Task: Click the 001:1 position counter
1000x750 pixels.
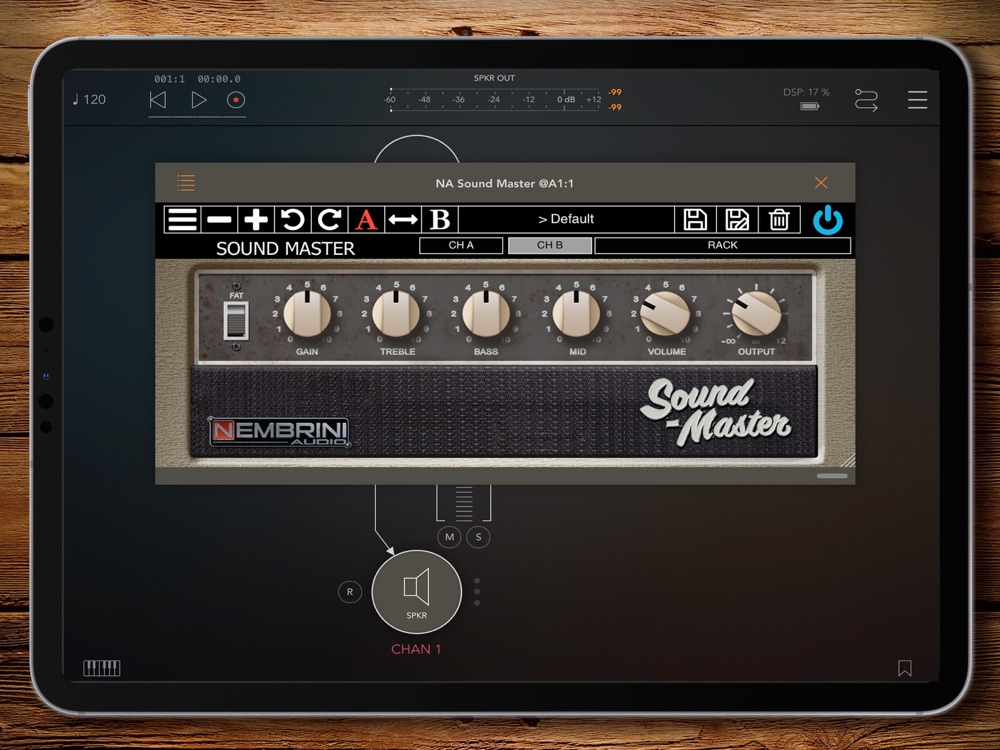Action: (x=169, y=79)
